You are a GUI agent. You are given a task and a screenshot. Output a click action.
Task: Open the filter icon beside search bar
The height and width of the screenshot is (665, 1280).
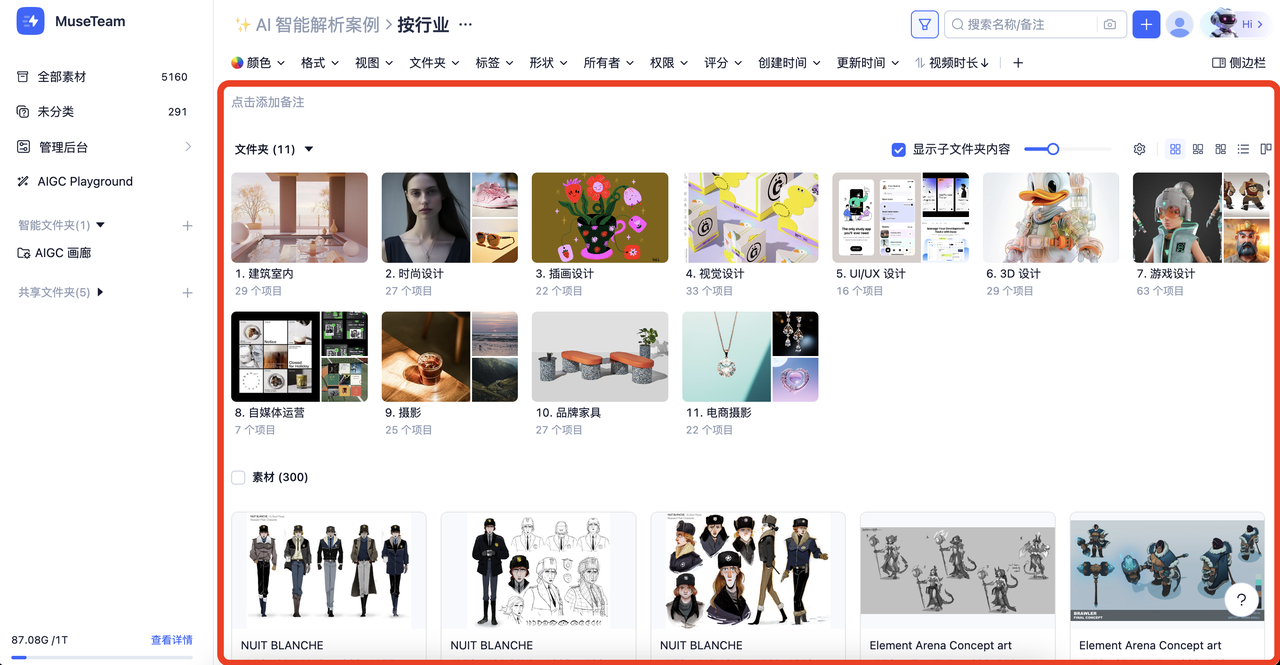(x=923, y=24)
